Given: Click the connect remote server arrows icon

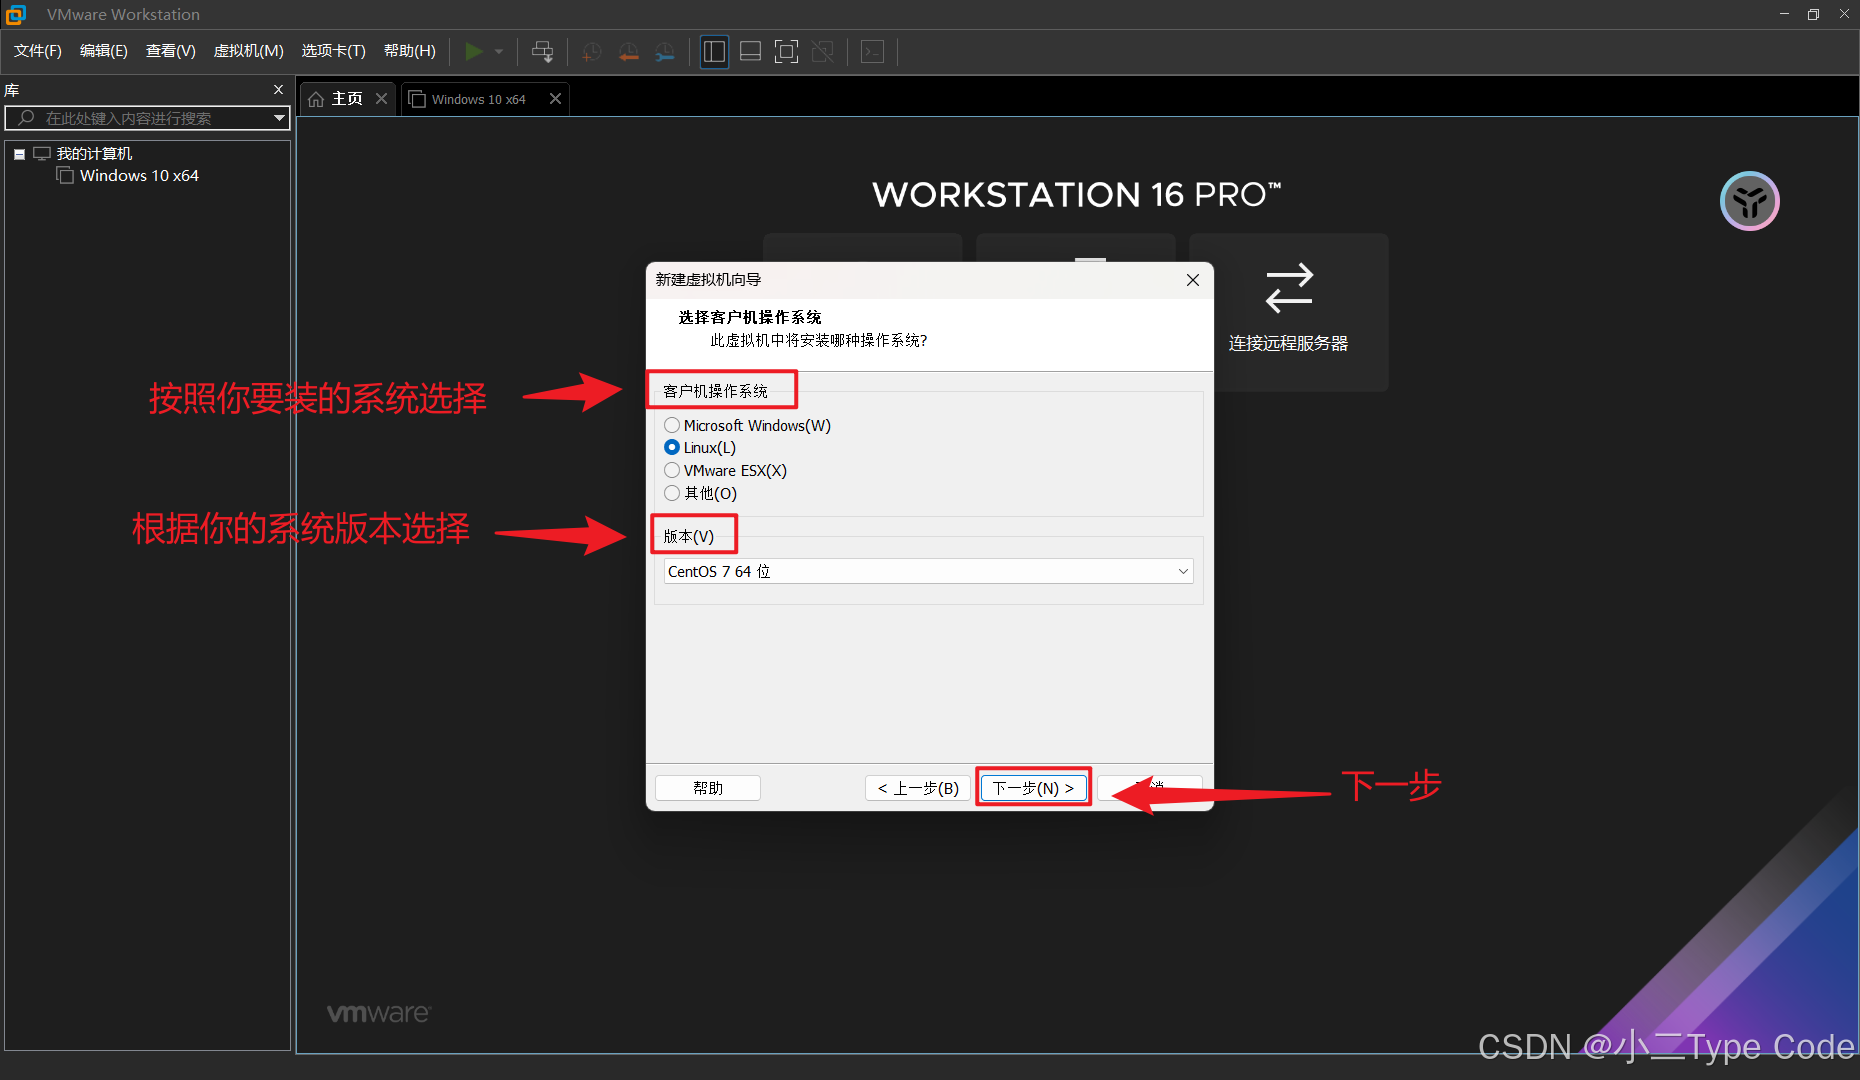Looking at the screenshot, I should point(1289,288).
